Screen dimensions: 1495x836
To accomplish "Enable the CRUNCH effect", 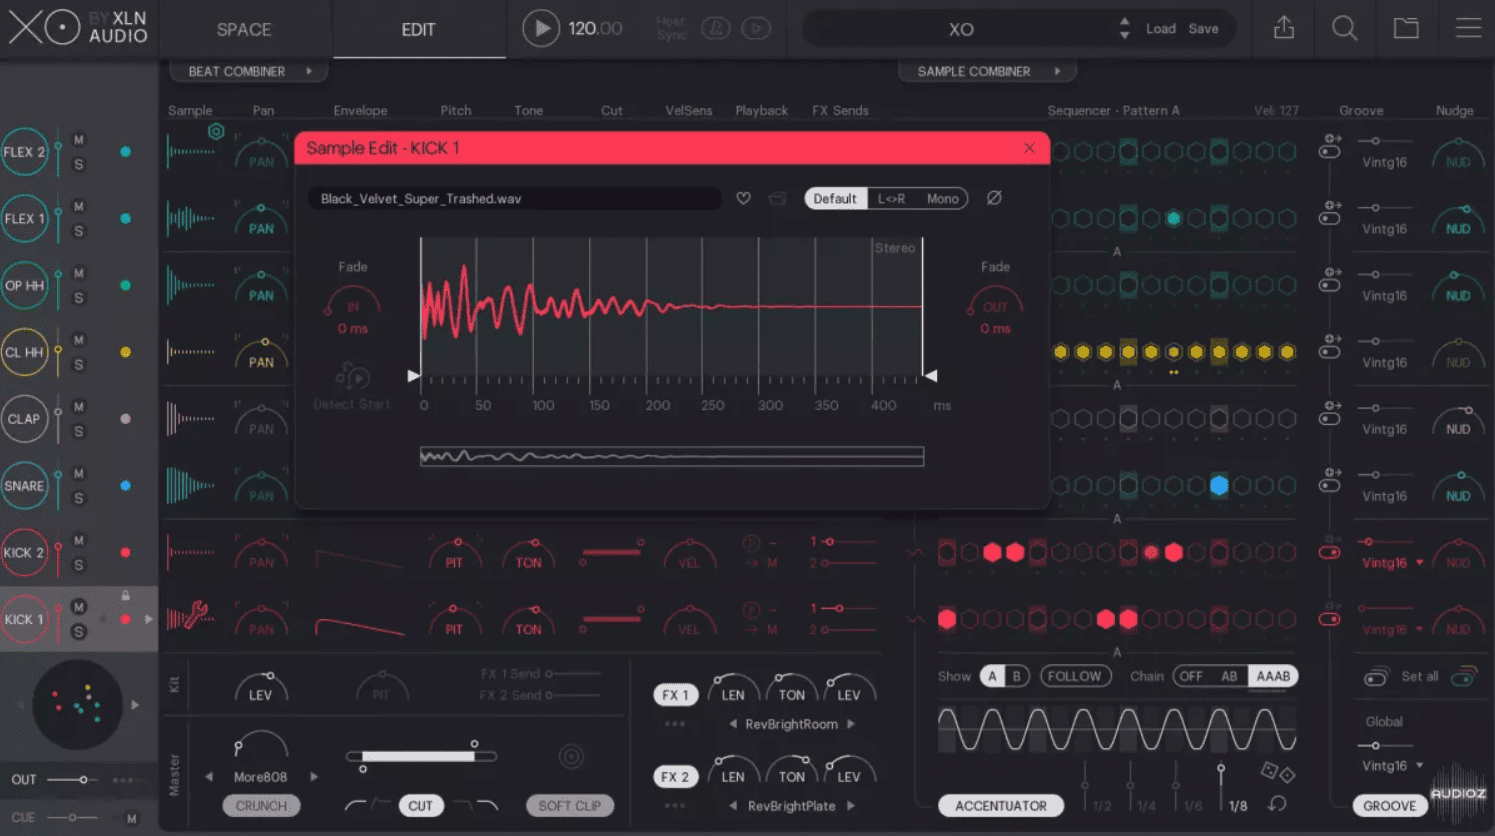I will coord(261,805).
